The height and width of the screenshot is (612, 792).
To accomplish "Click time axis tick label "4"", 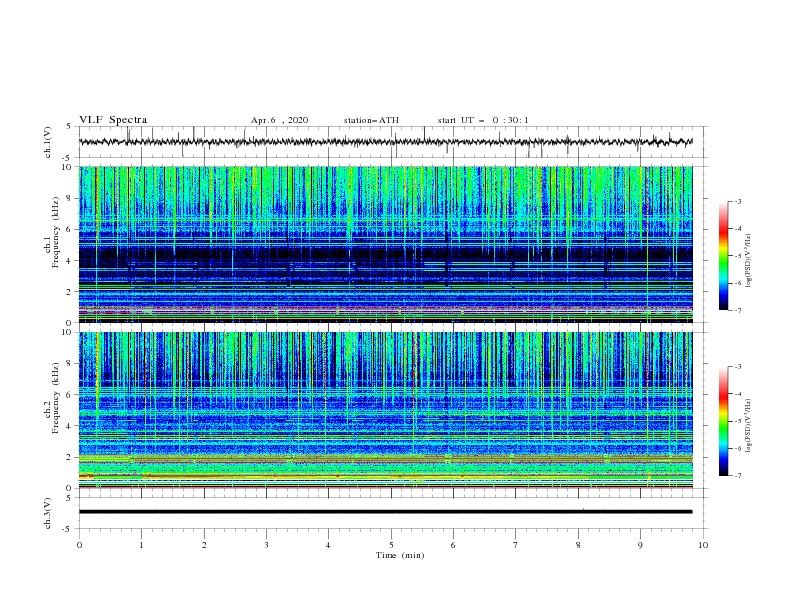I will click(x=328, y=545).
